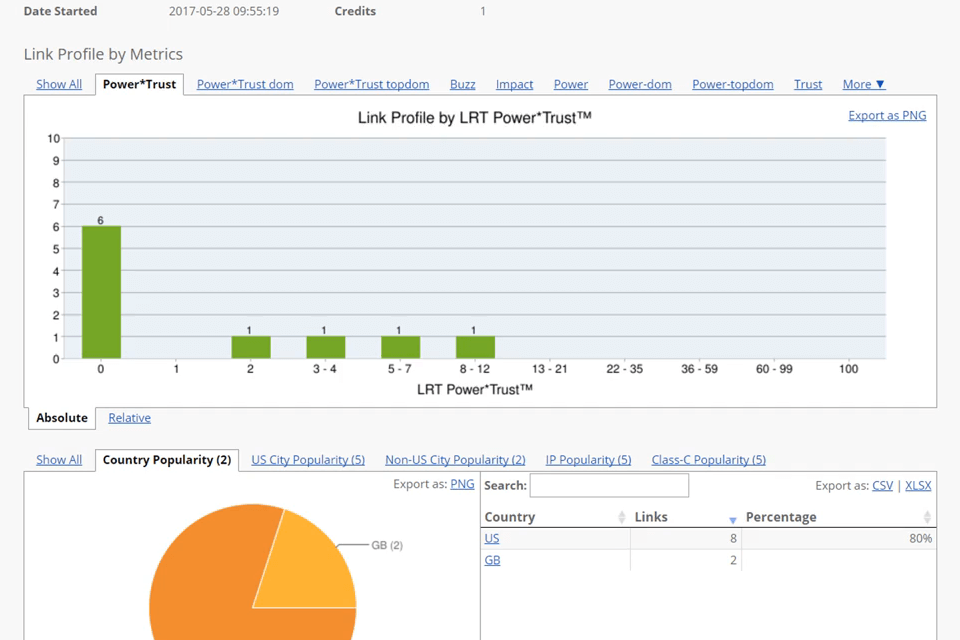This screenshot has height=640, width=960.
Task: Click the country Search input field
Action: click(x=609, y=485)
